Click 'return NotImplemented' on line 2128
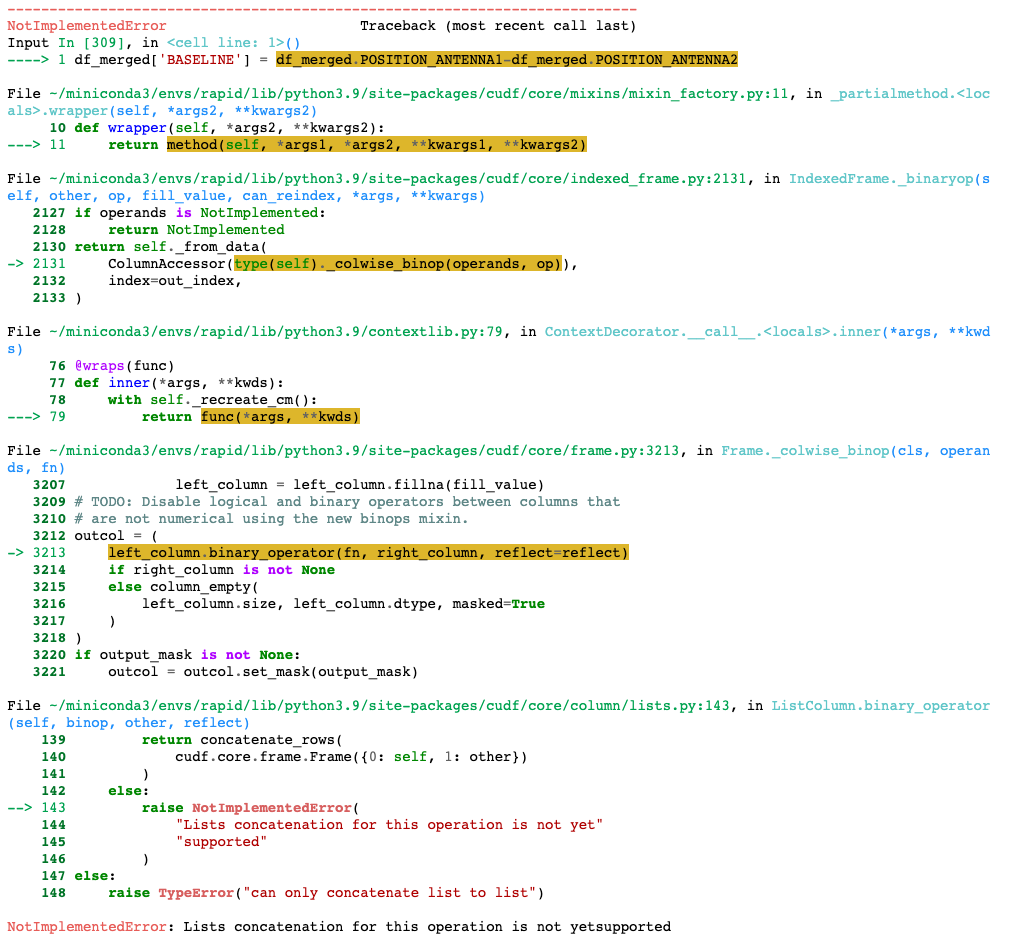The width and height of the screenshot is (1015, 948). click(x=196, y=230)
